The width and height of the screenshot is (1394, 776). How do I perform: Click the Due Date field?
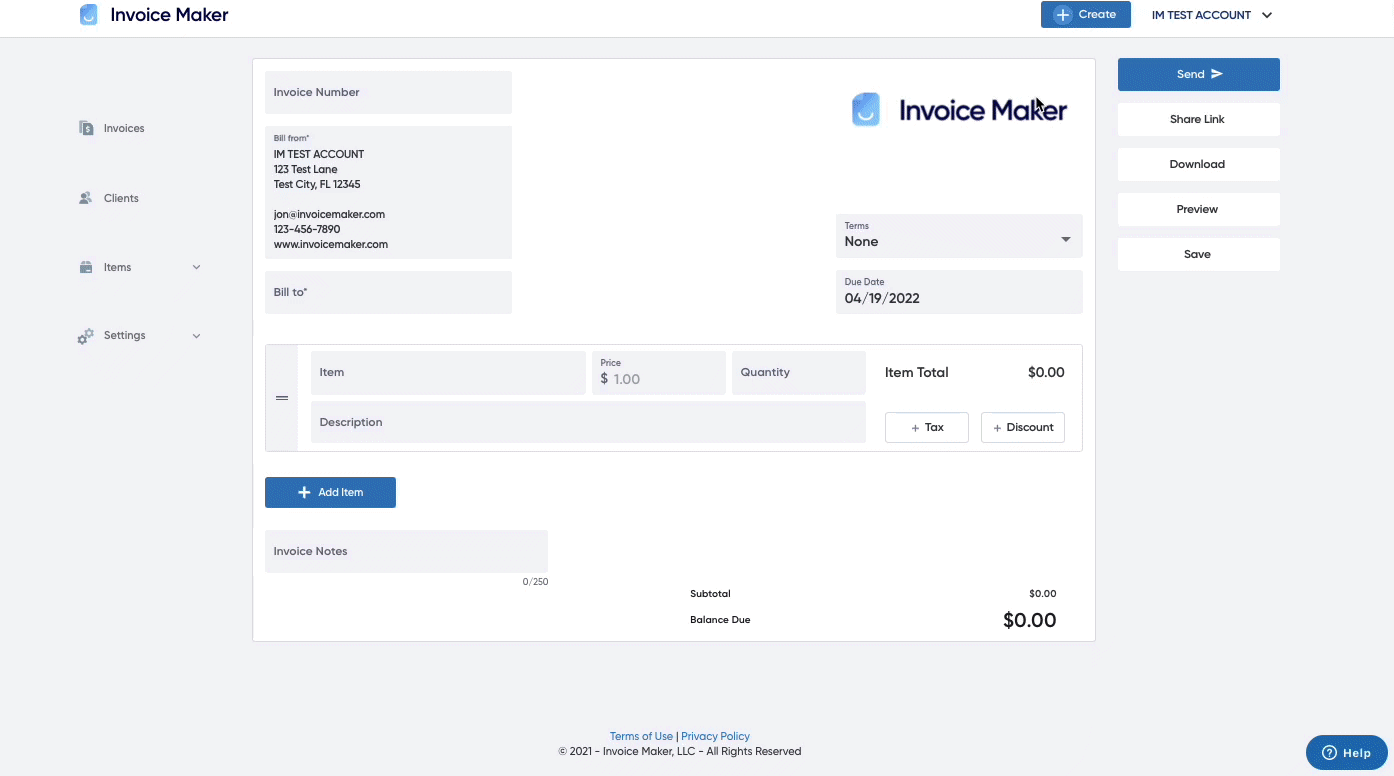pos(959,292)
